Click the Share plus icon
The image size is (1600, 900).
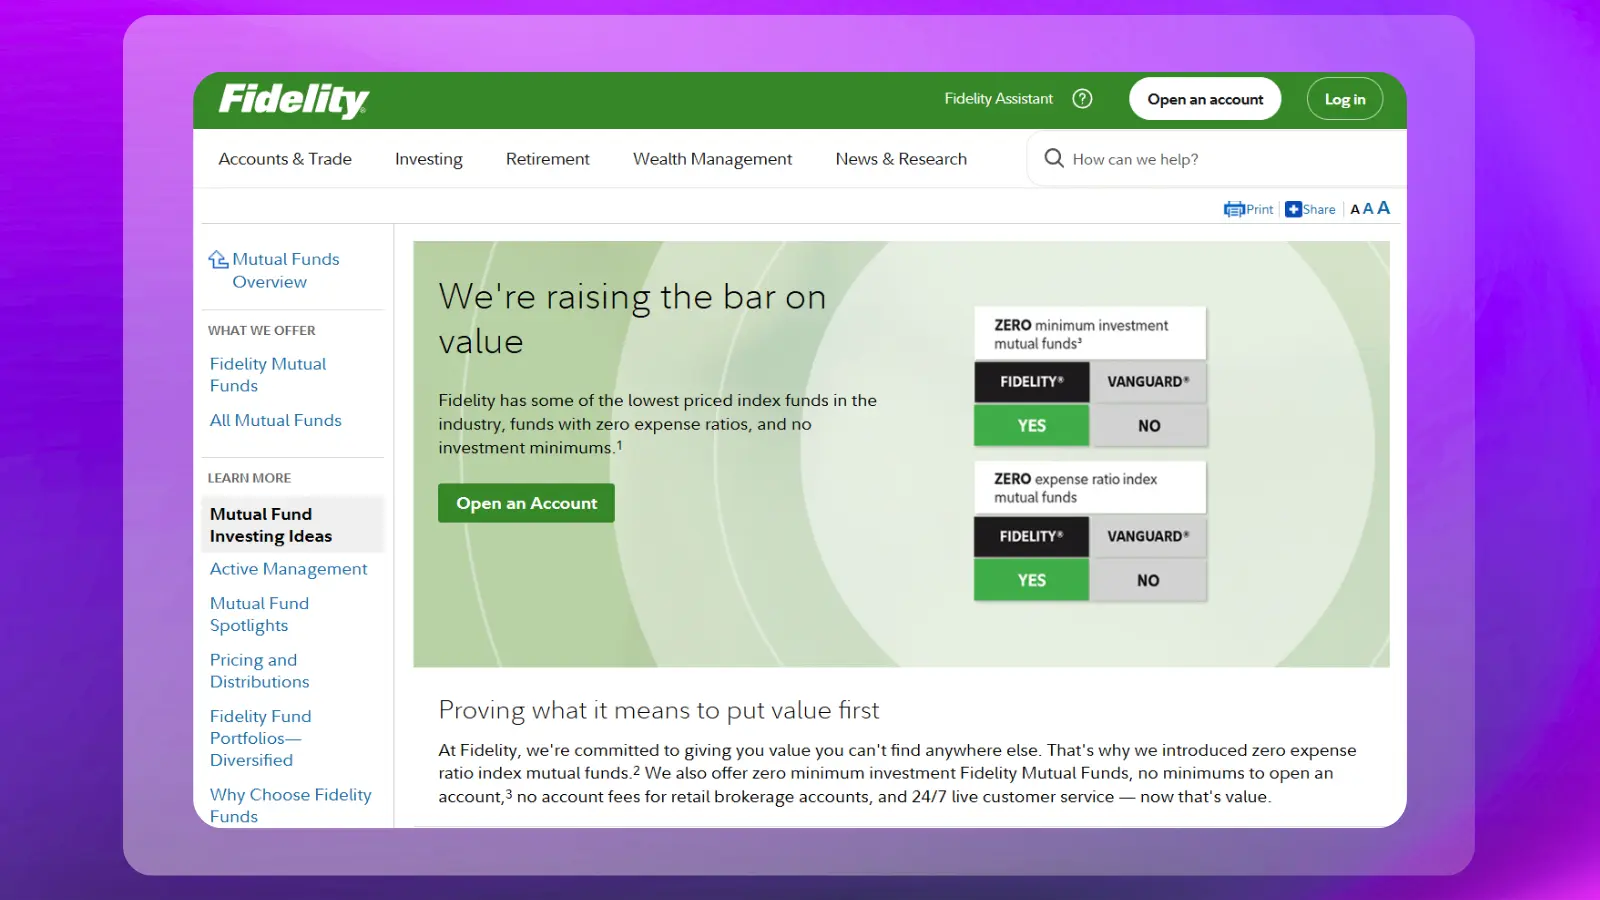point(1293,209)
